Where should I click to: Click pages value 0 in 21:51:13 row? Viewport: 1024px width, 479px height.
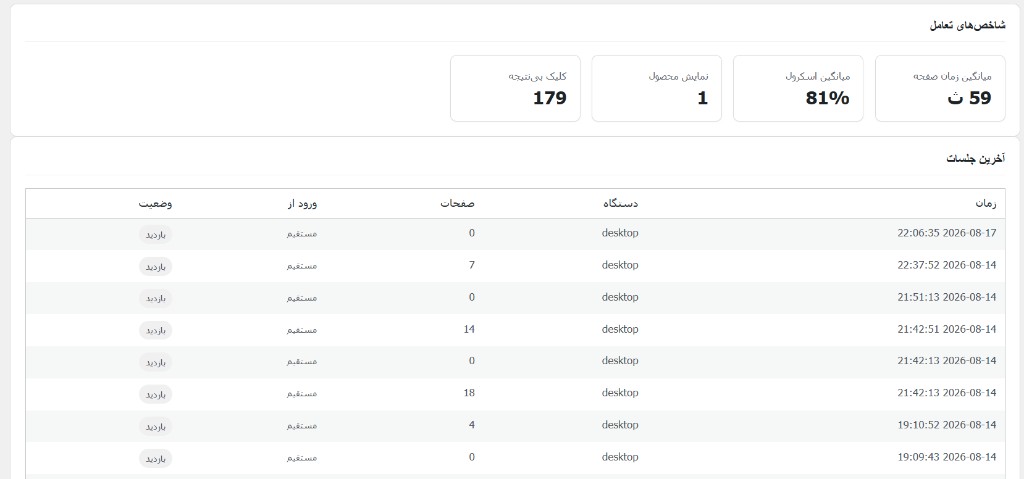[472, 297]
